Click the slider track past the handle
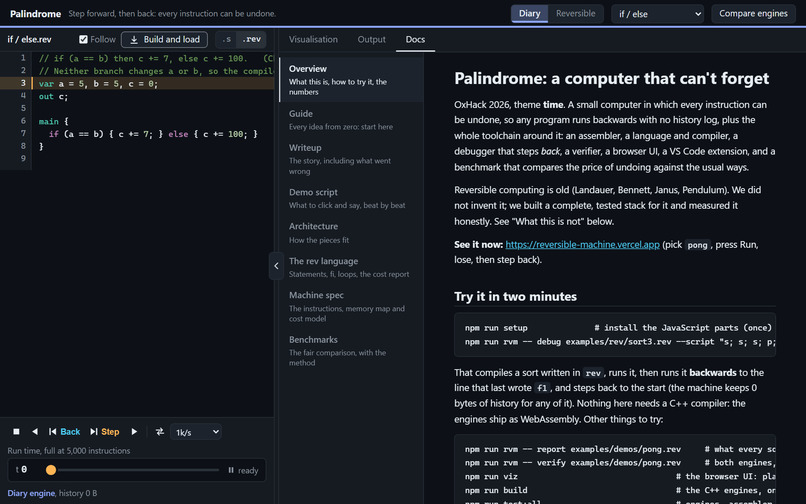 pyautogui.click(x=138, y=470)
